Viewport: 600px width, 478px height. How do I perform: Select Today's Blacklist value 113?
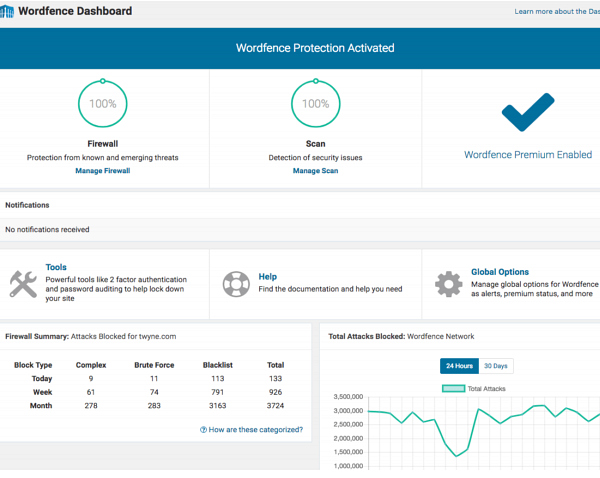pyautogui.click(x=217, y=378)
